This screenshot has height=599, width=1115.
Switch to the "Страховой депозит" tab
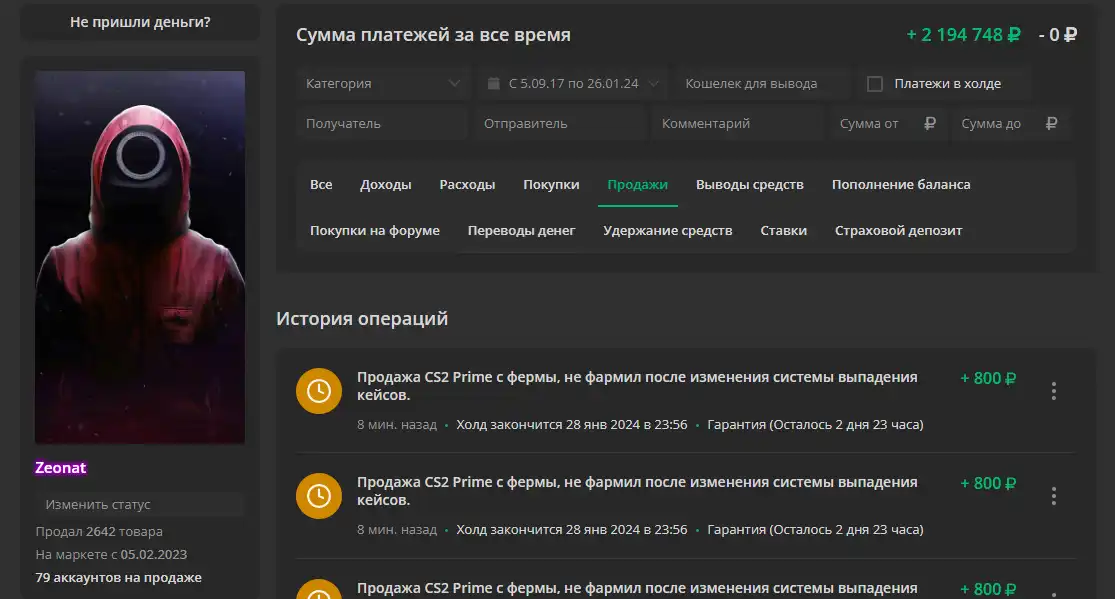tap(898, 230)
